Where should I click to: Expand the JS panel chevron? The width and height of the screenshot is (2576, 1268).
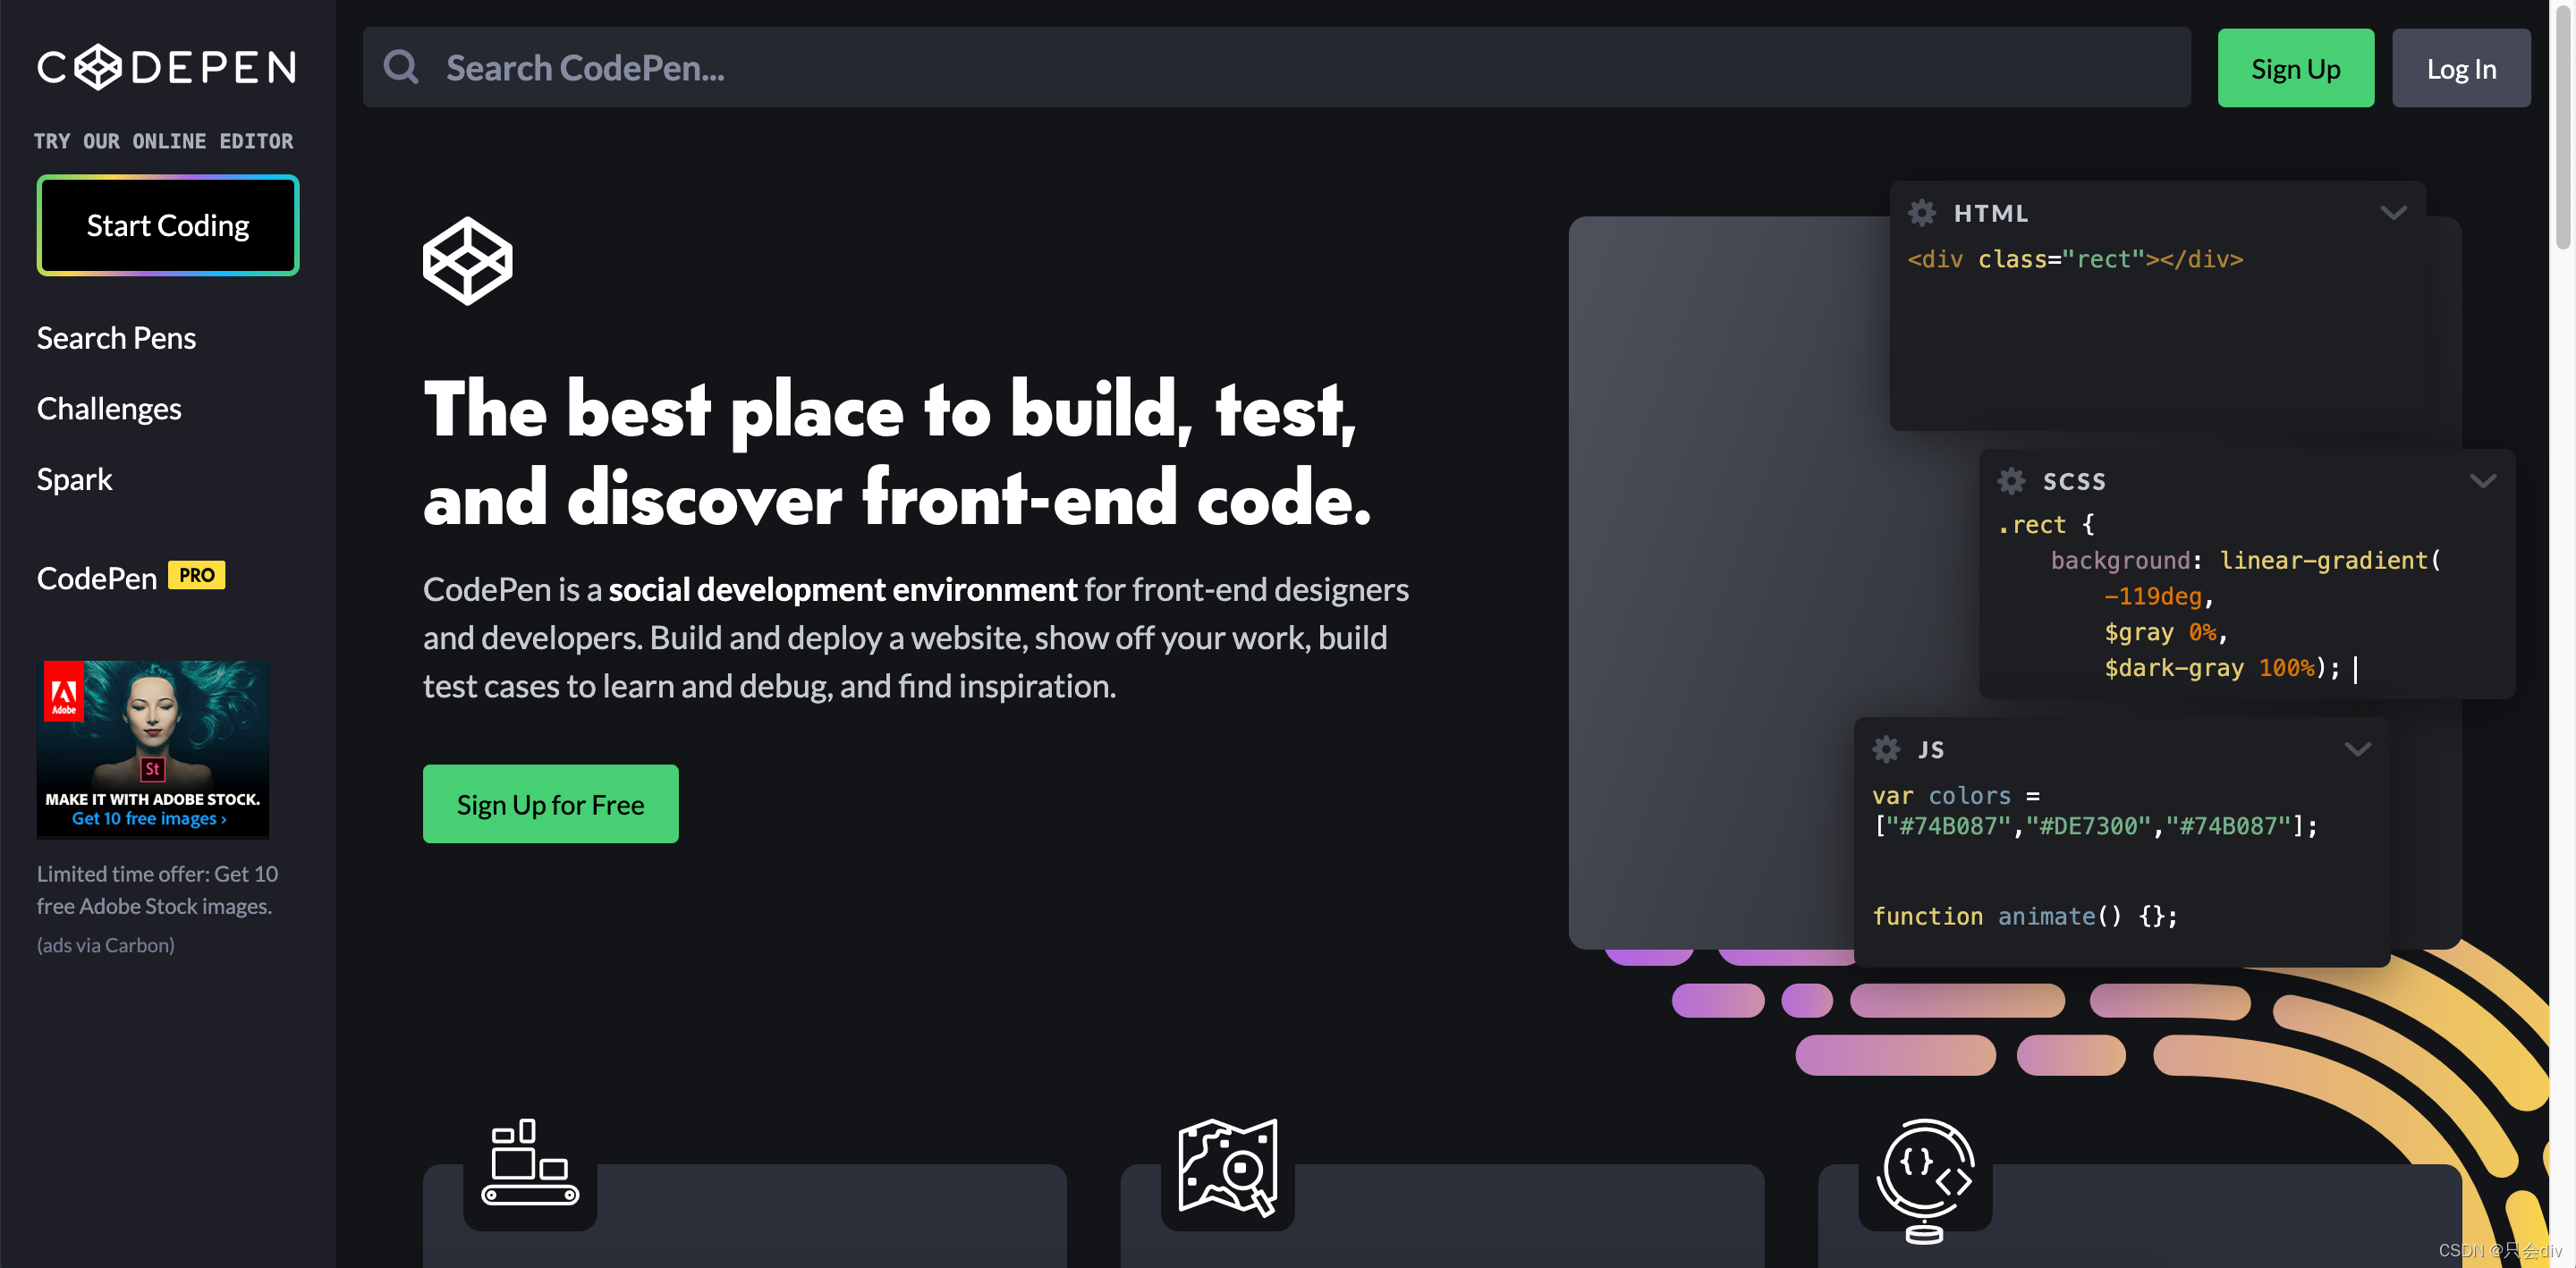2358,749
